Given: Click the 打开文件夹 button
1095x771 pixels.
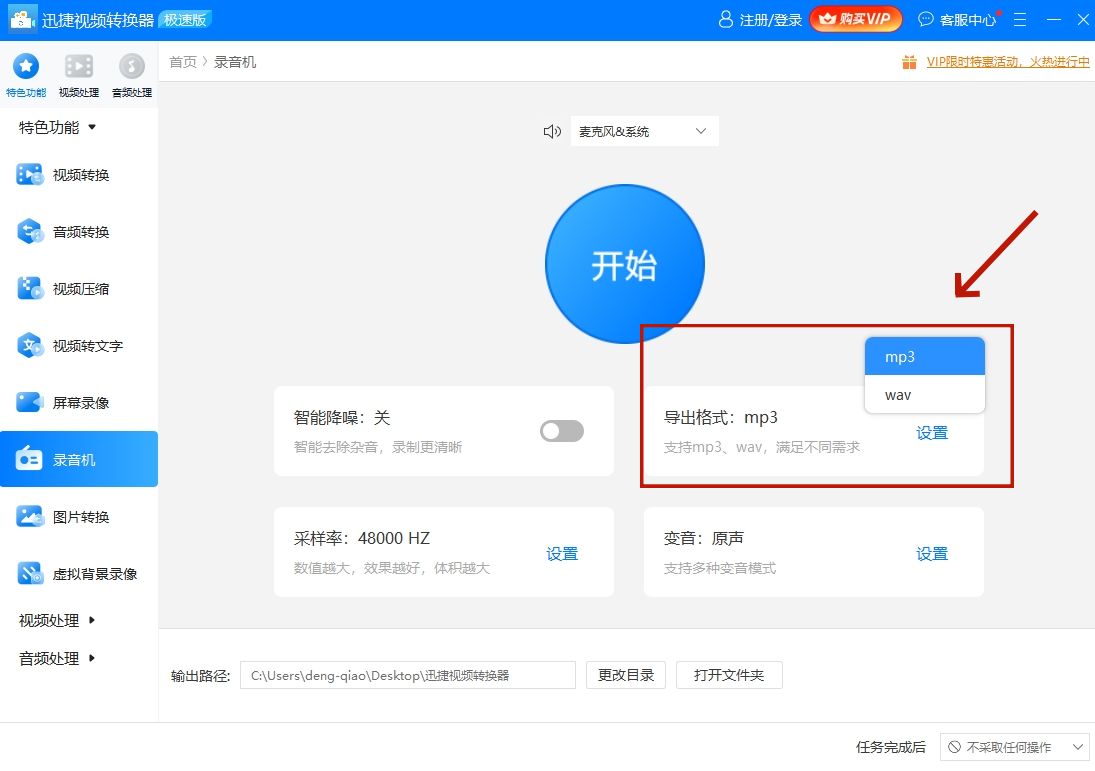Looking at the screenshot, I should pyautogui.click(x=729, y=675).
